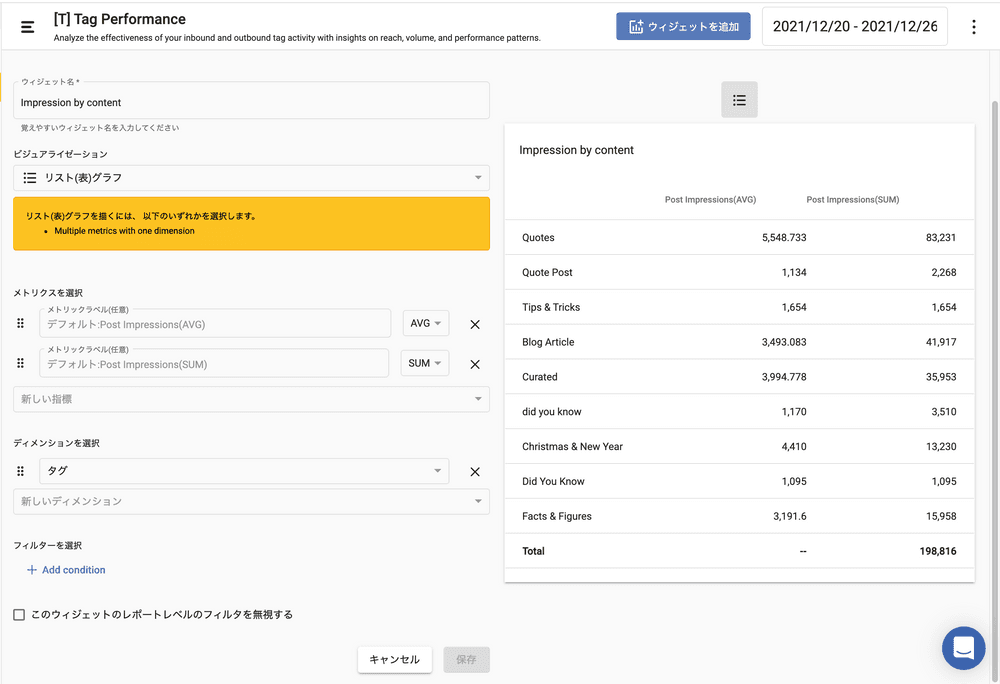The height and width of the screenshot is (684, 1000).
Task: Open the hamburger navigation menu
Action: click(27, 26)
